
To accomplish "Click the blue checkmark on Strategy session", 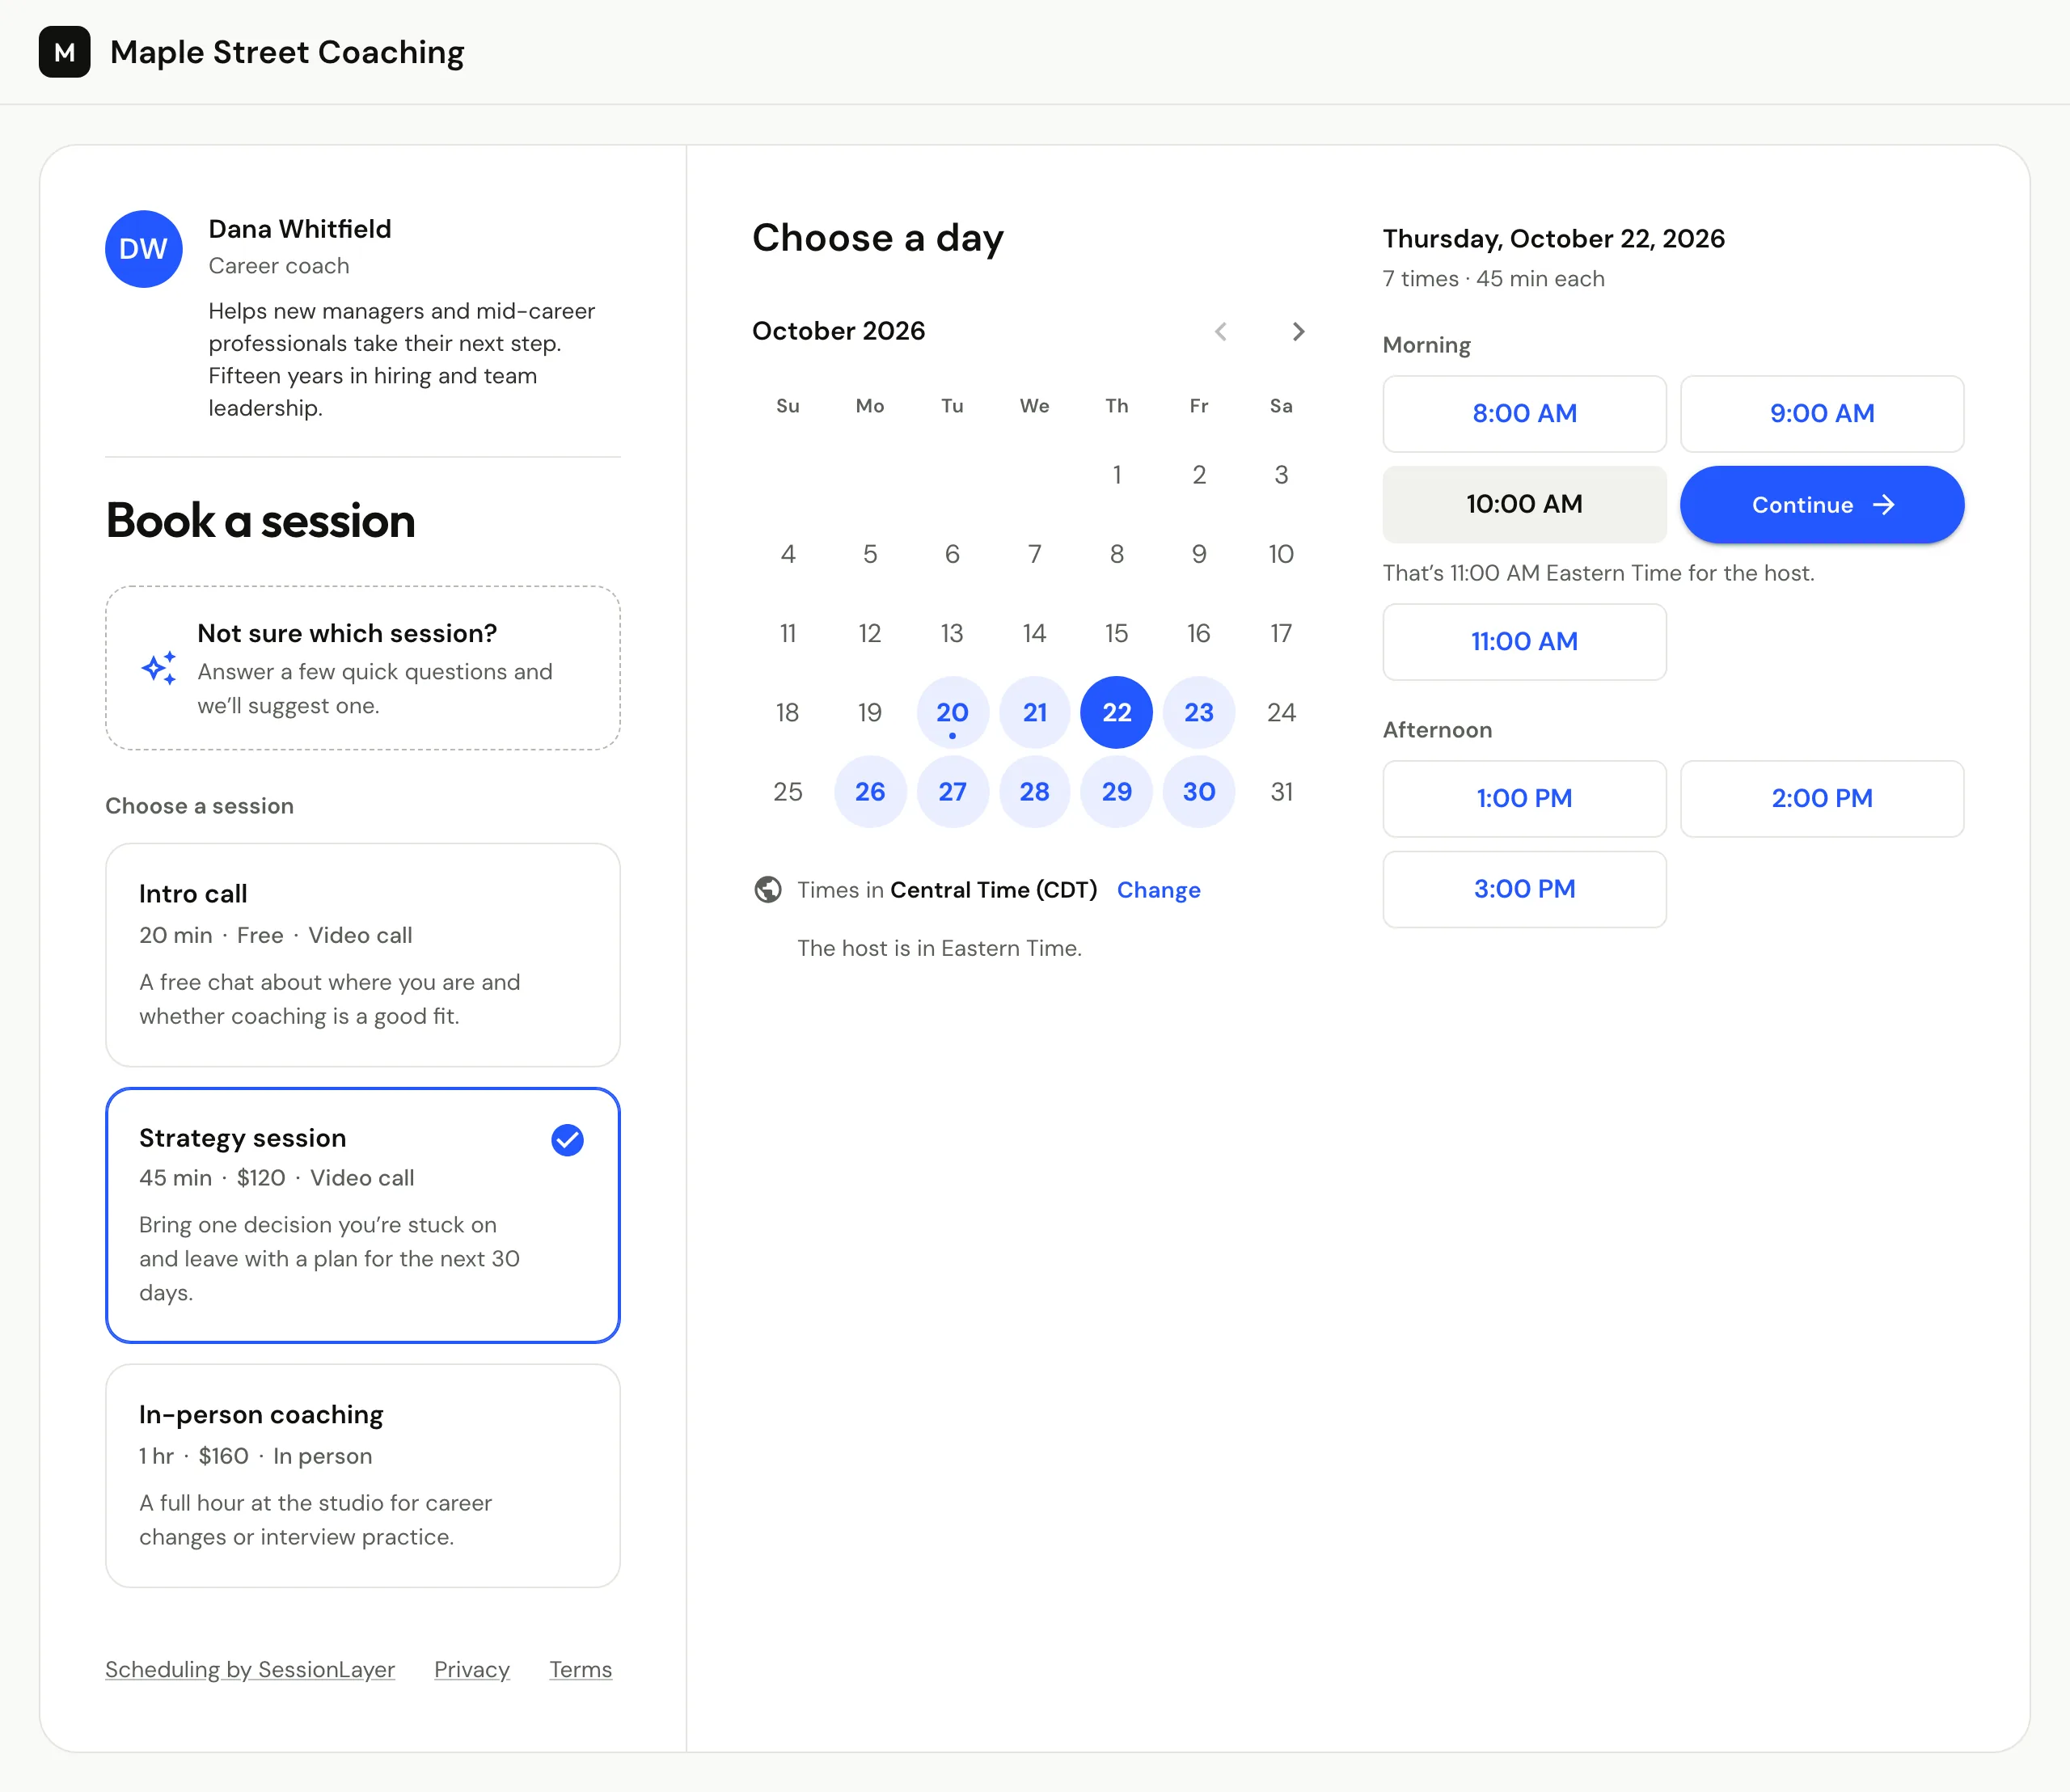I will click(567, 1140).
